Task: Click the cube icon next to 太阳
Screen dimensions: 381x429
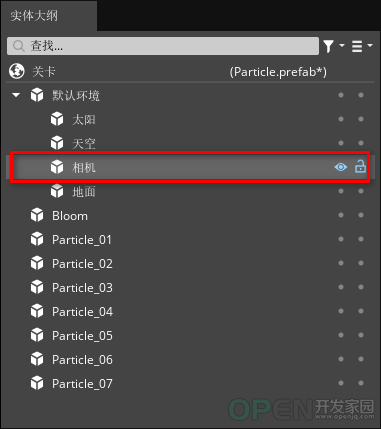Action: pyautogui.click(x=57, y=119)
